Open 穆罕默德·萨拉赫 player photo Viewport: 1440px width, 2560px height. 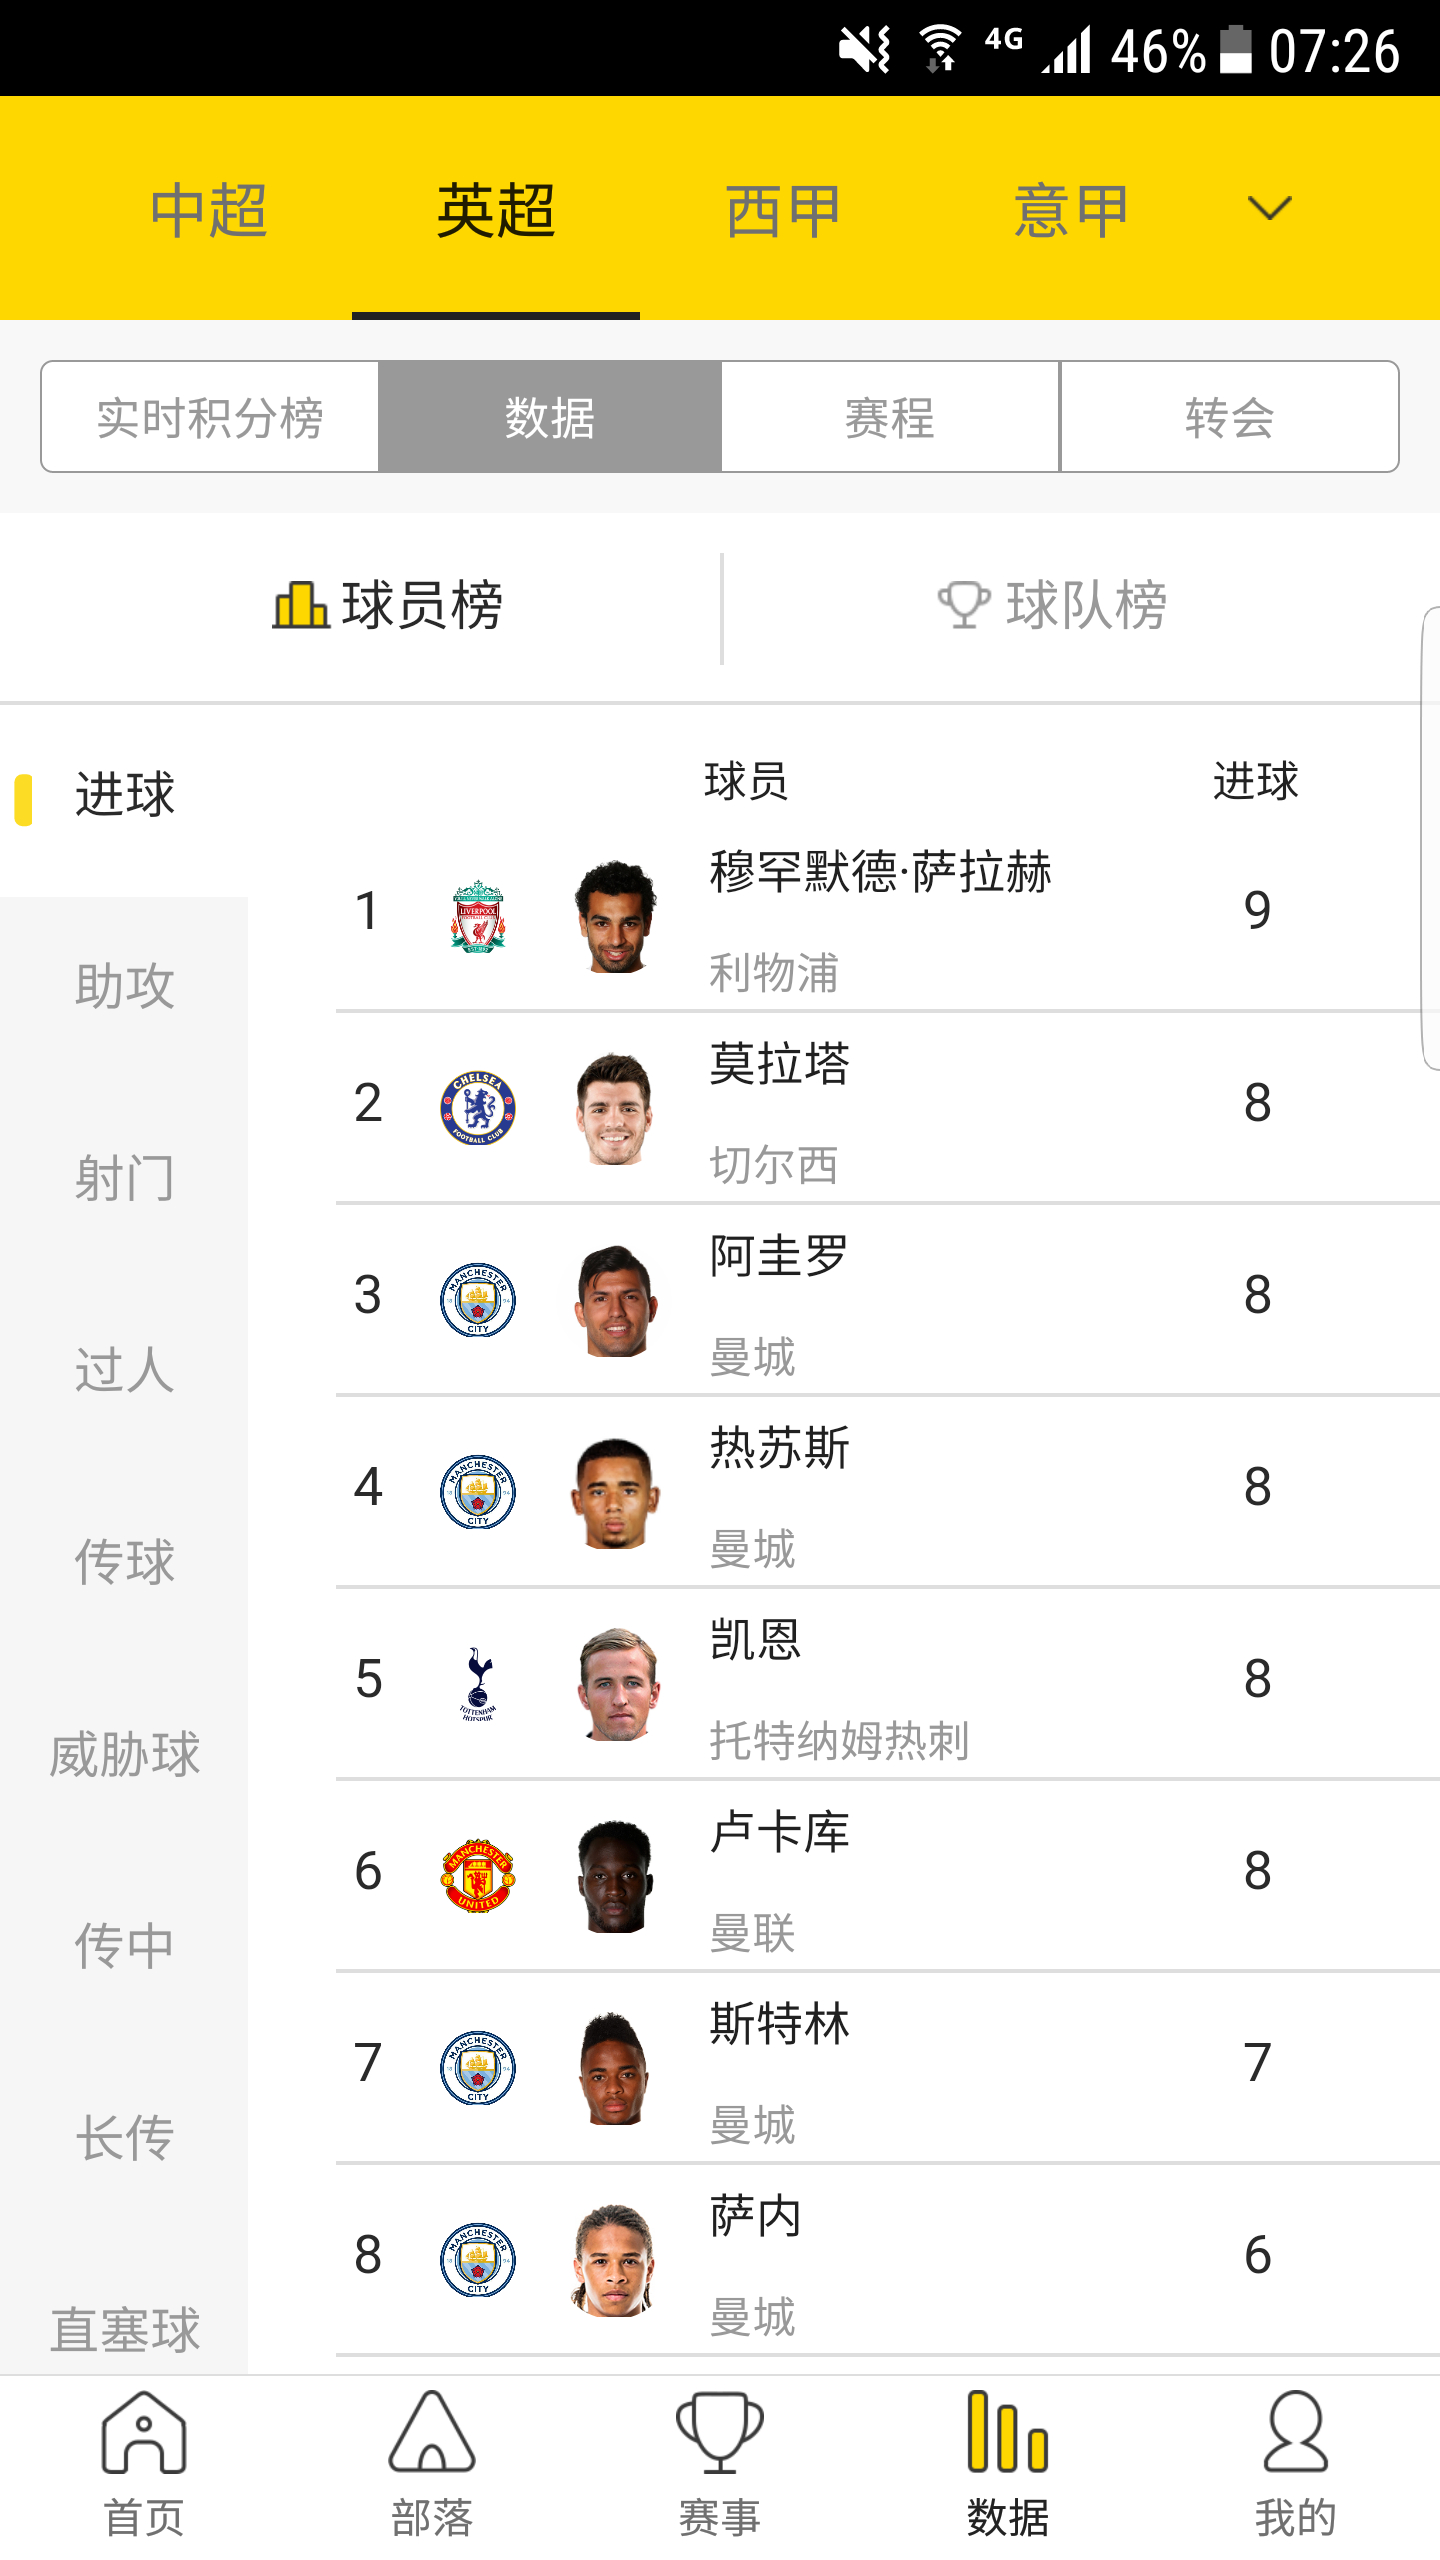point(616,916)
